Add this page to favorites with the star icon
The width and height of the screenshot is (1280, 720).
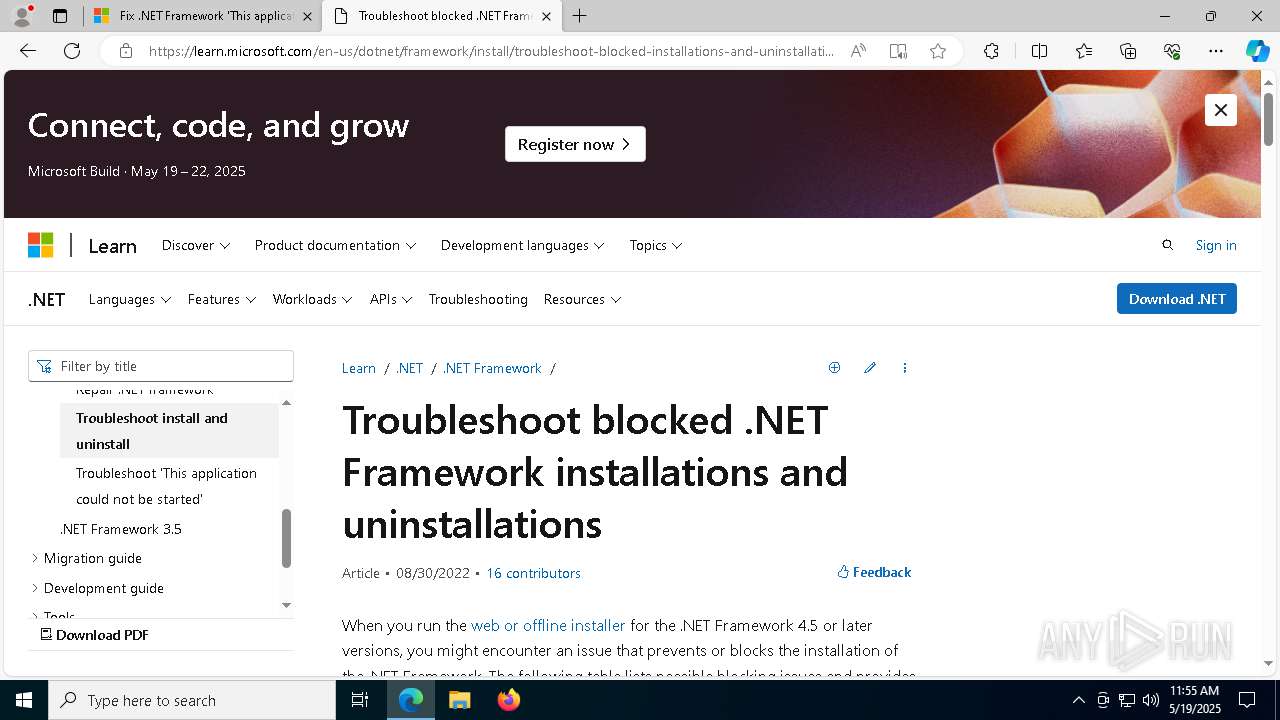click(938, 51)
